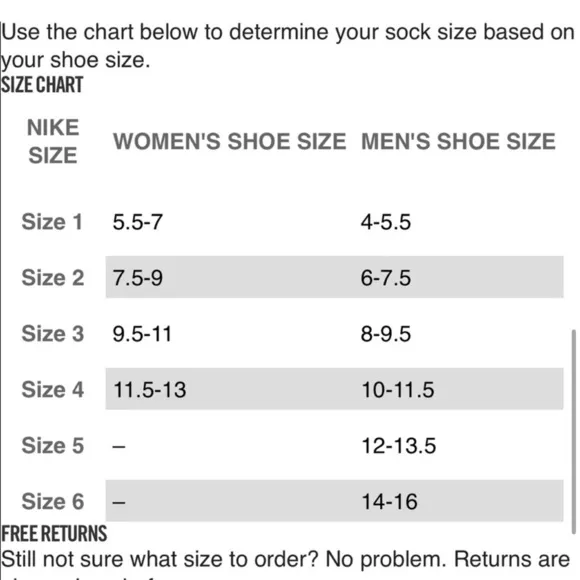Select the Size 1 row label
Viewport: 580px width, 580px height.
click(x=52, y=222)
